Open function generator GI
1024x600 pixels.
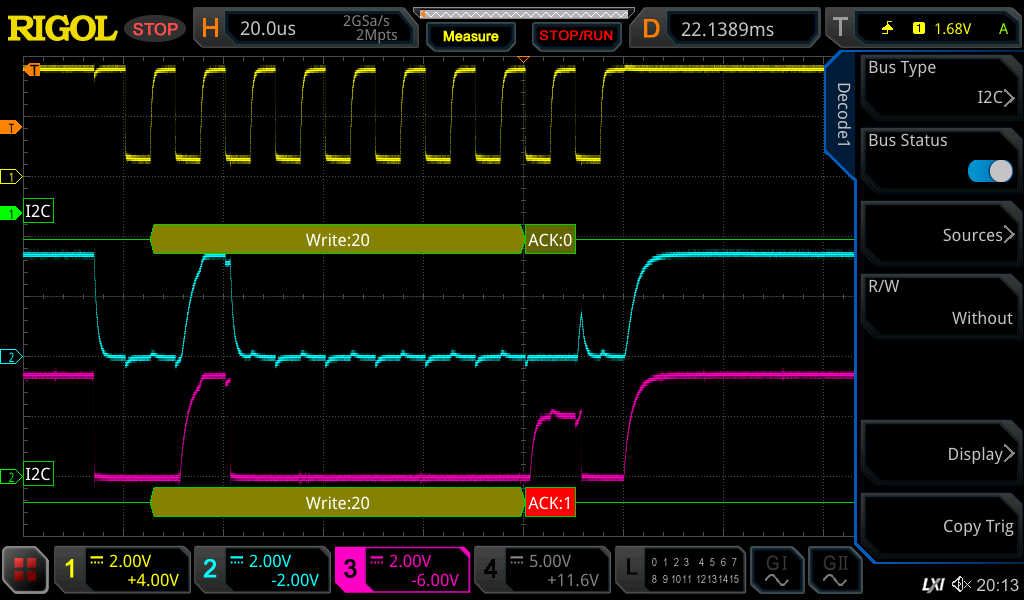click(x=776, y=569)
